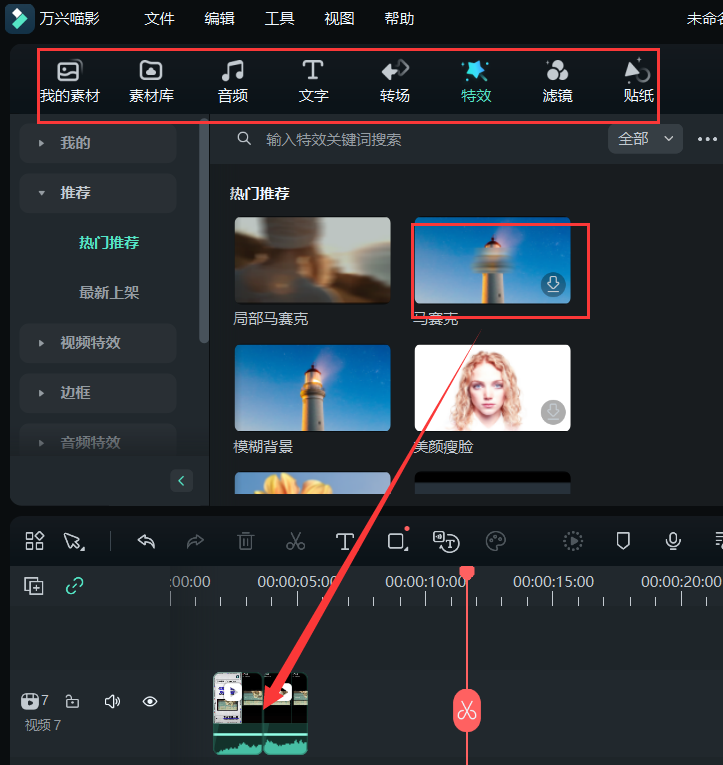
Task: Mute the 视频 7 track
Action: point(112,702)
